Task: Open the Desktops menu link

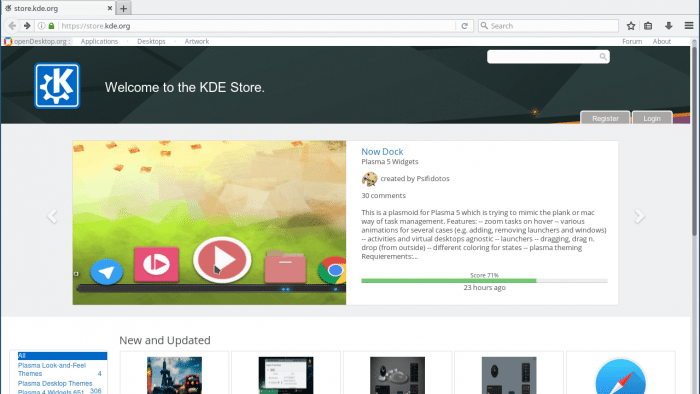Action: pyautogui.click(x=151, y=41)
